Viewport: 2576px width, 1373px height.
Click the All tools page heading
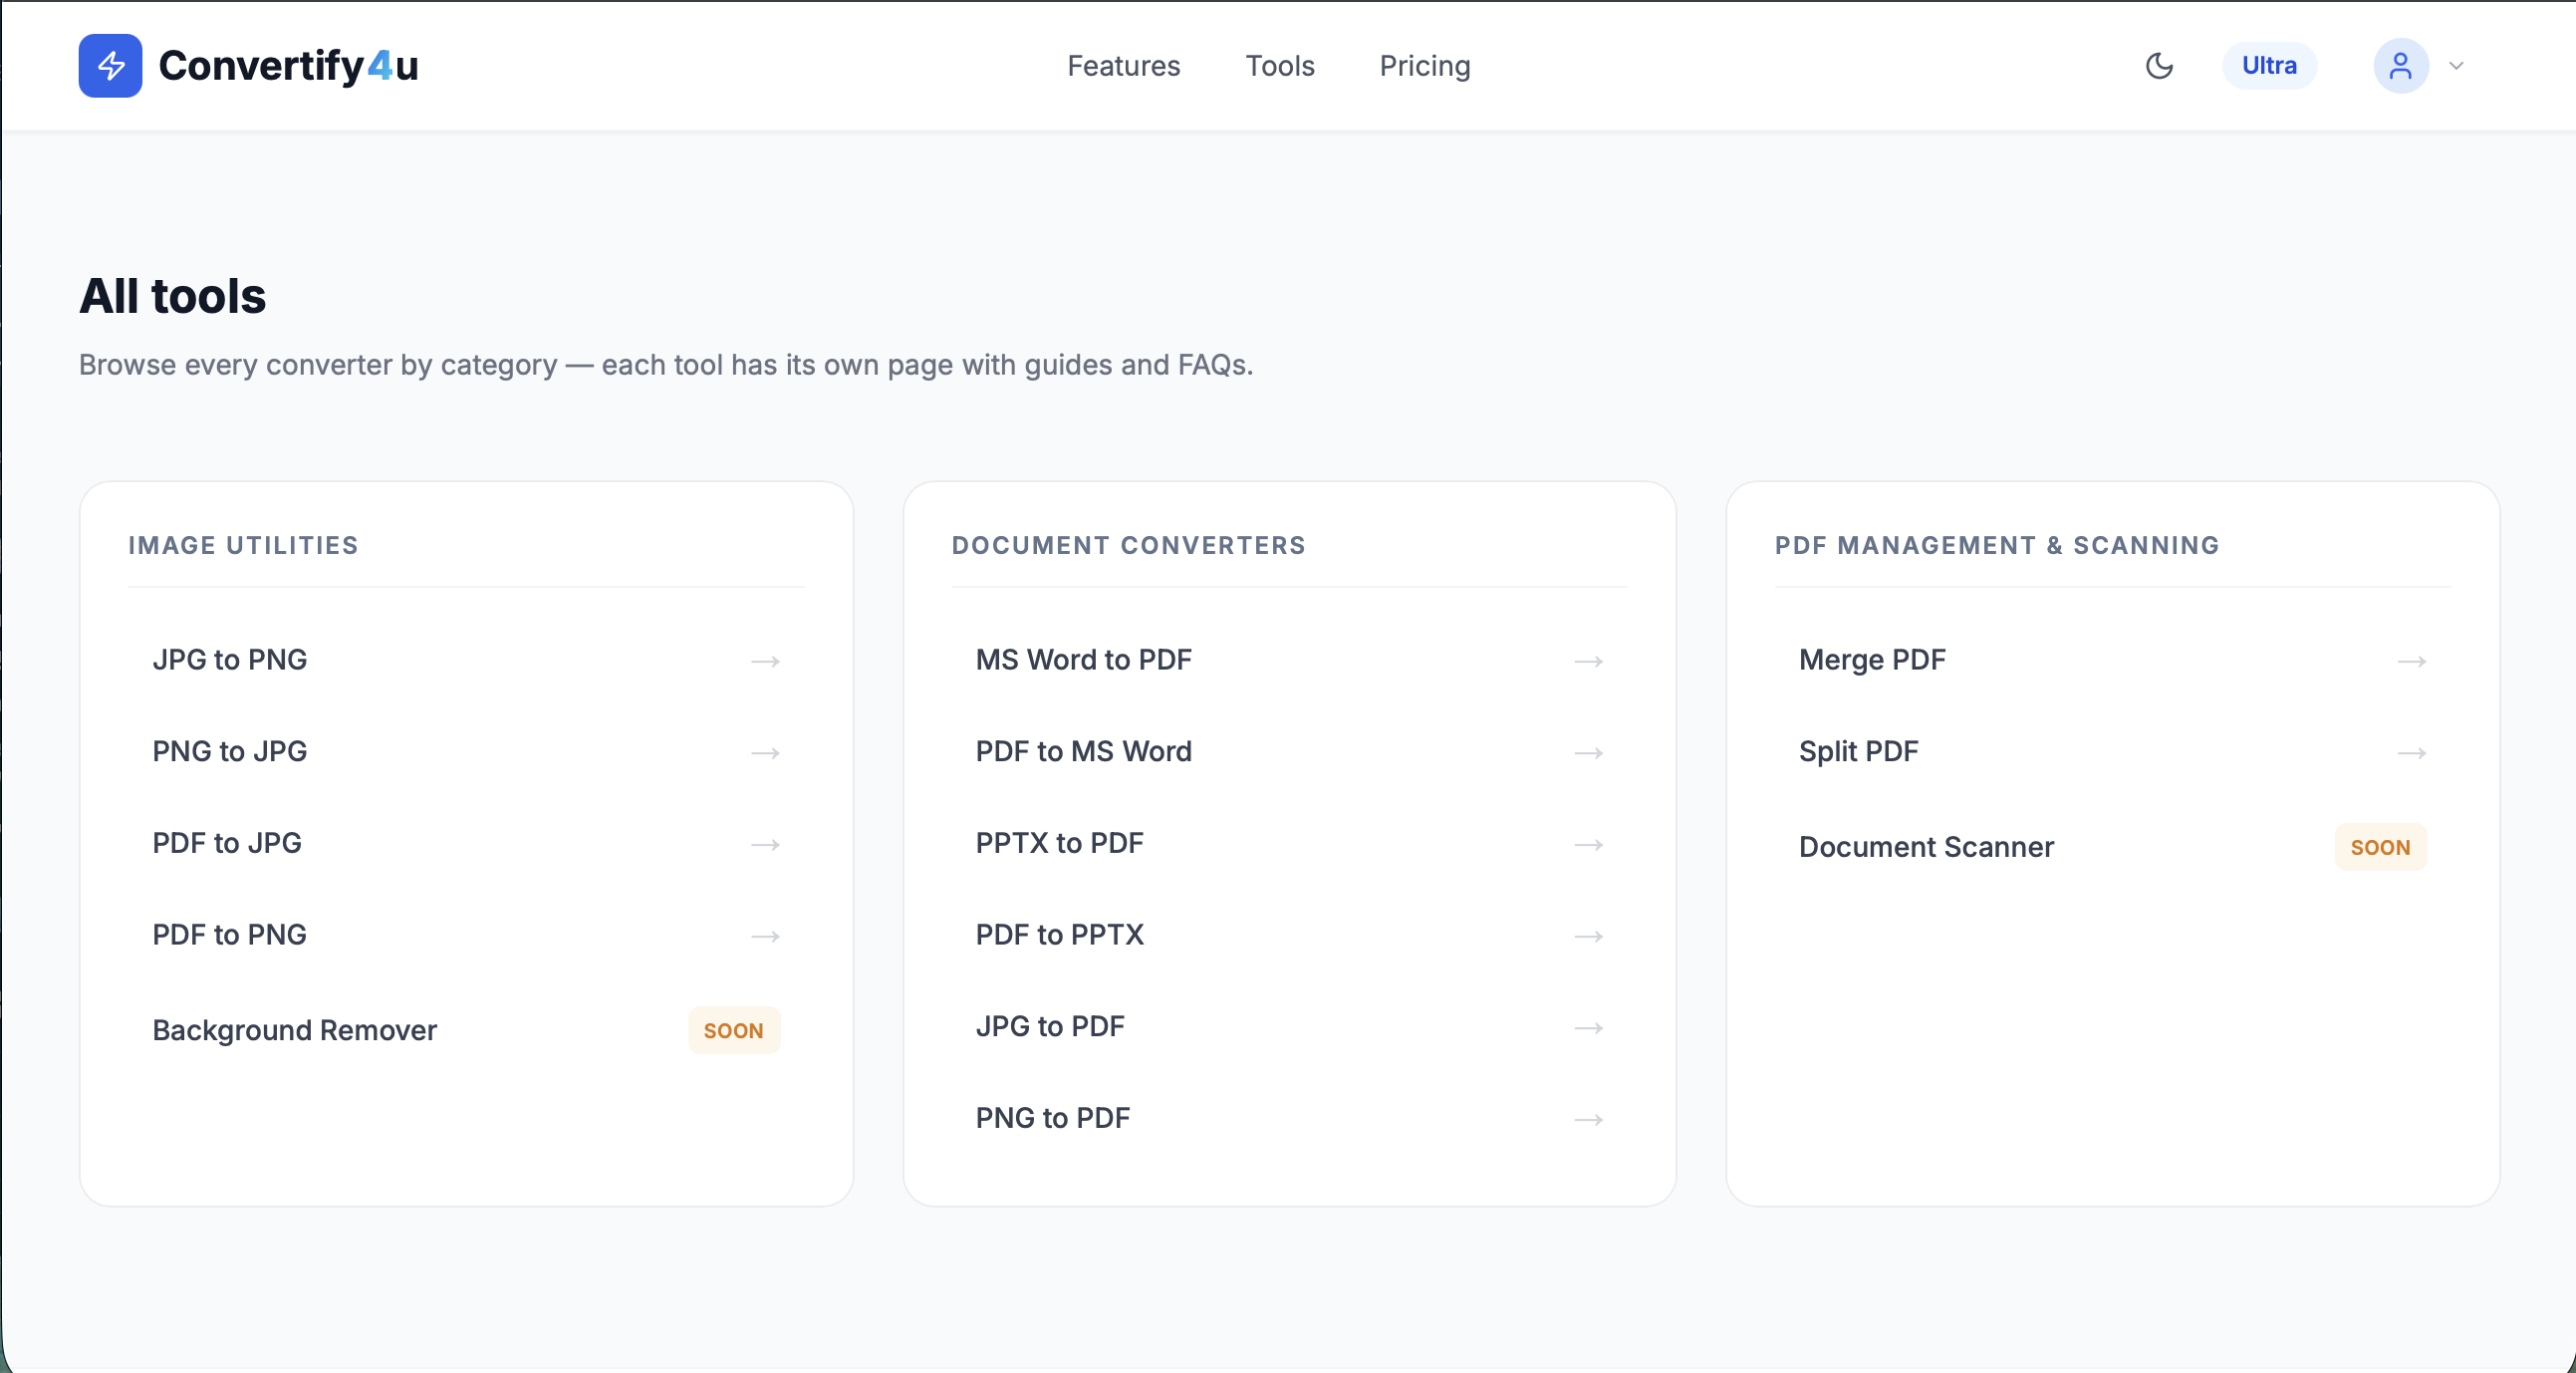pyautogui.click(x=172, y=296)
